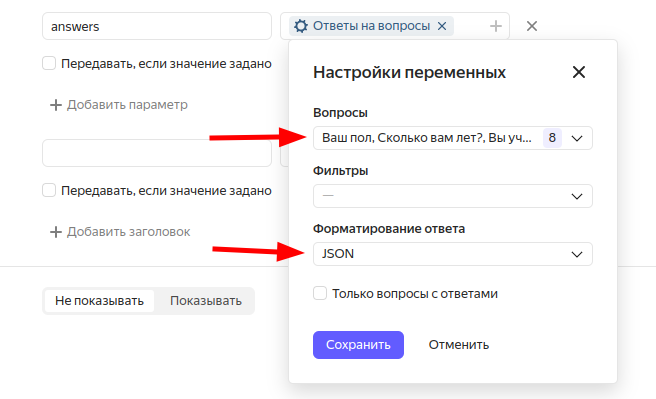The width and height of the screenshot is (656, 399).
Task: Click the gear icon in answers variable chip
Action: 300,26
